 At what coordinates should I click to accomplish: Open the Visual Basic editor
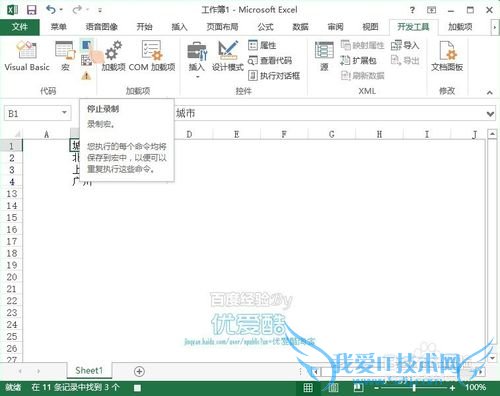tap(27, 56)
